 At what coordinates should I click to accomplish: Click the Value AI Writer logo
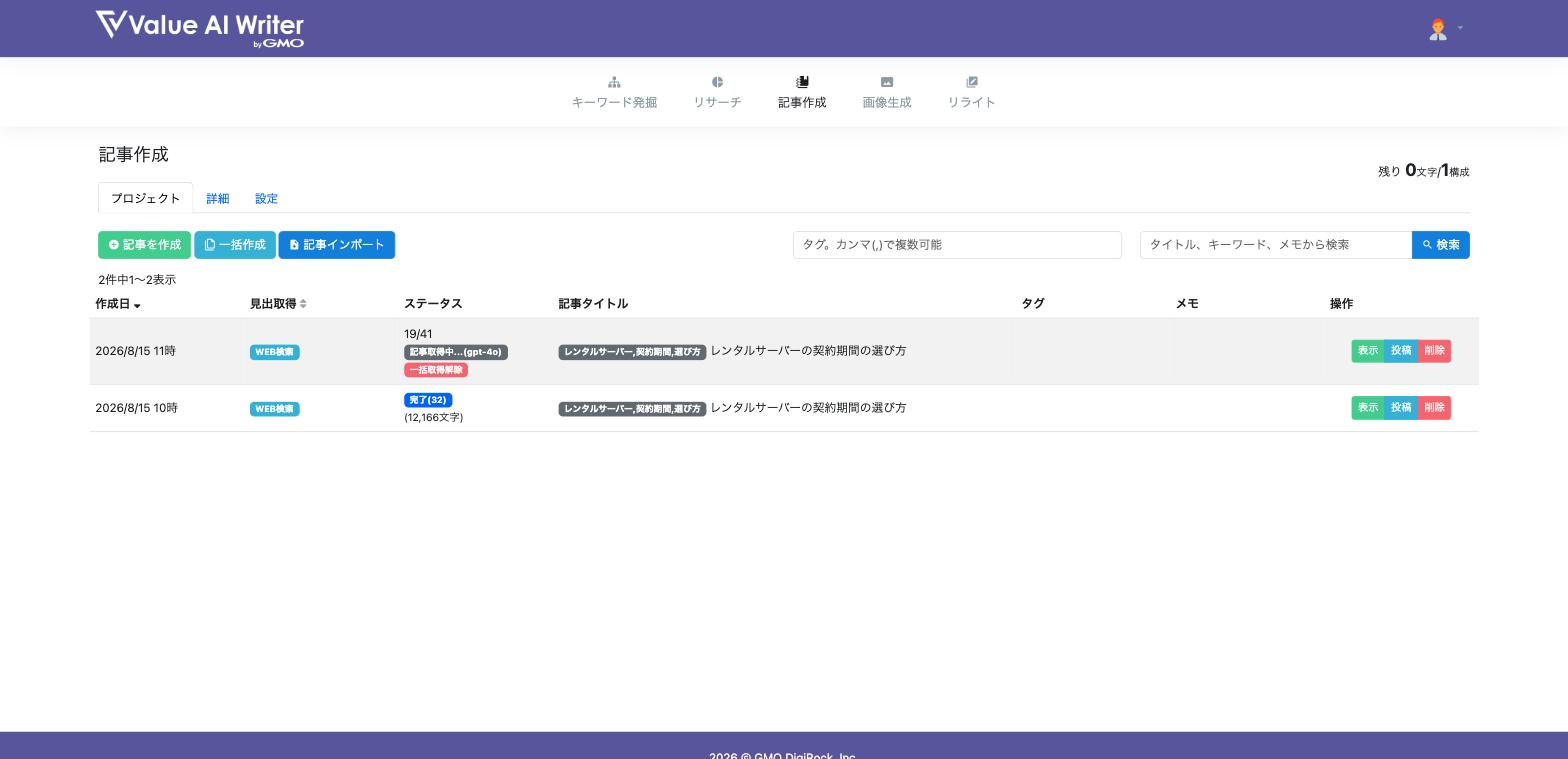tap(200, 29)
